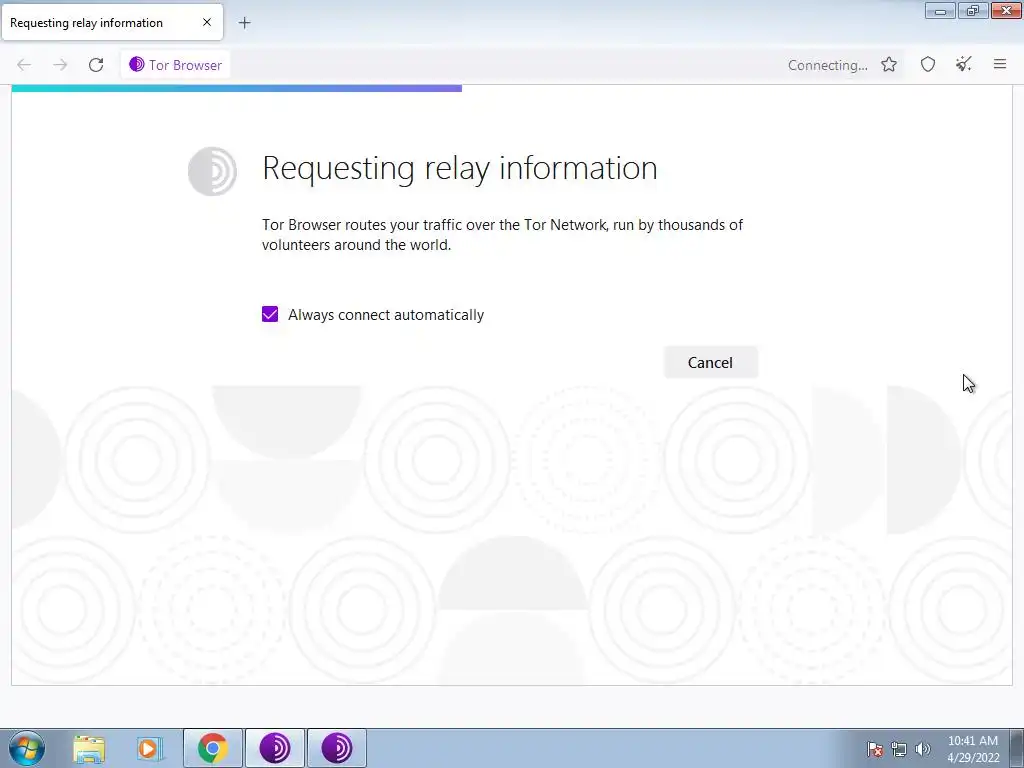1024x768 pixels.
Task: Open File Explorer from the taskbar
Action: coord(89,748)
